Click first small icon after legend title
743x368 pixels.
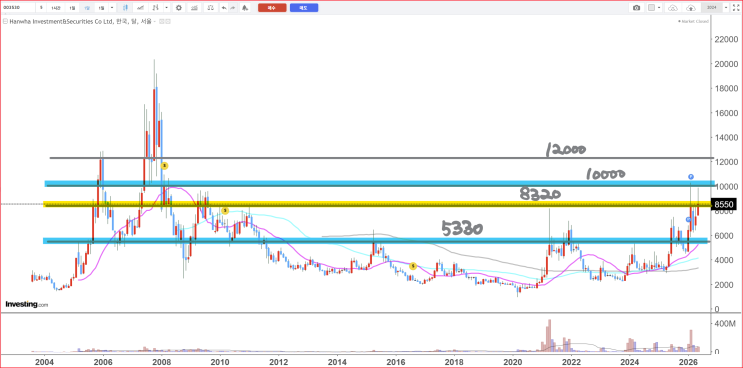[162, 21]
